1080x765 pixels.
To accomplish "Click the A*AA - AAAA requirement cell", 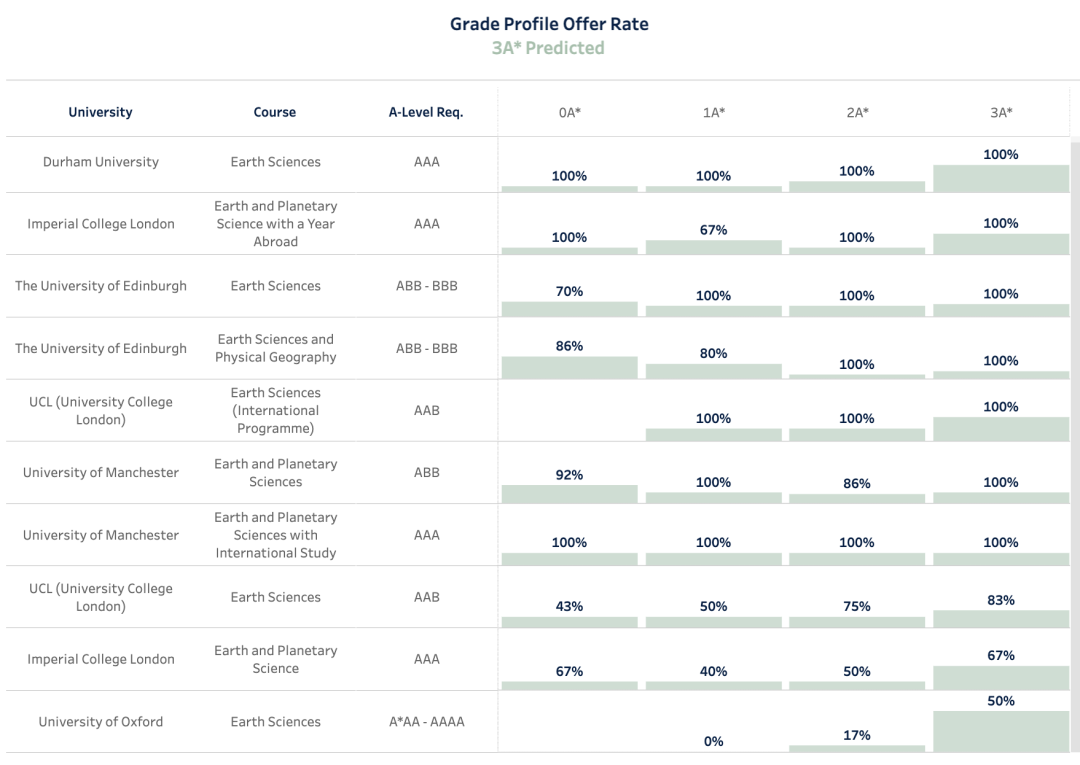I will (x=426, y=722).
